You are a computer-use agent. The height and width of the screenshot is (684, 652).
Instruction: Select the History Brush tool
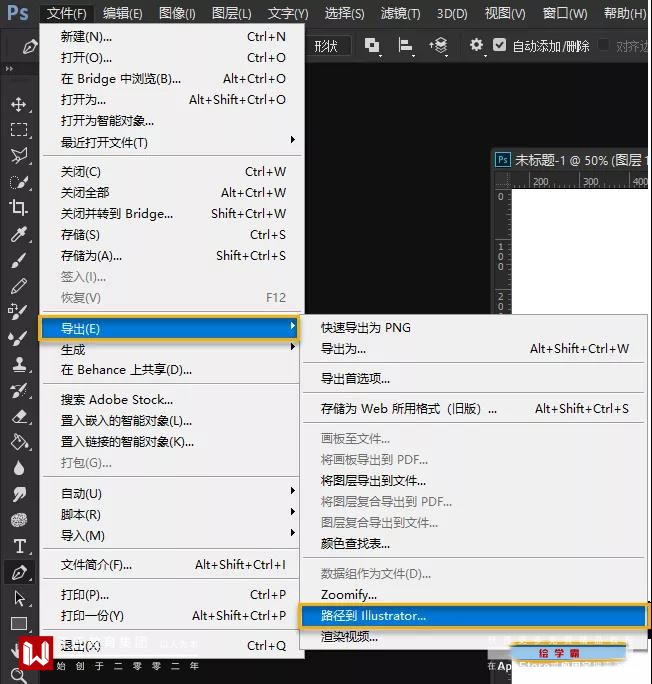pos(18,390)
